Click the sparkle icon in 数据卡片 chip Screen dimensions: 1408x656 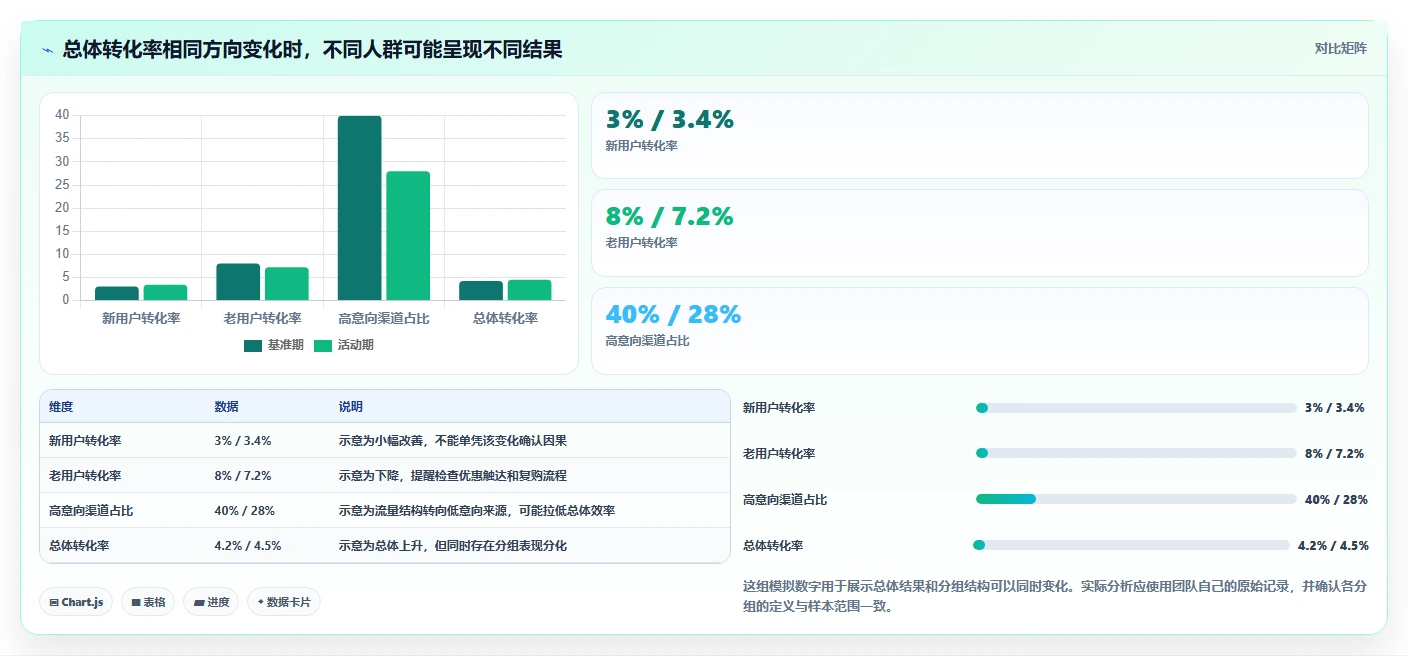coord(261,602)
